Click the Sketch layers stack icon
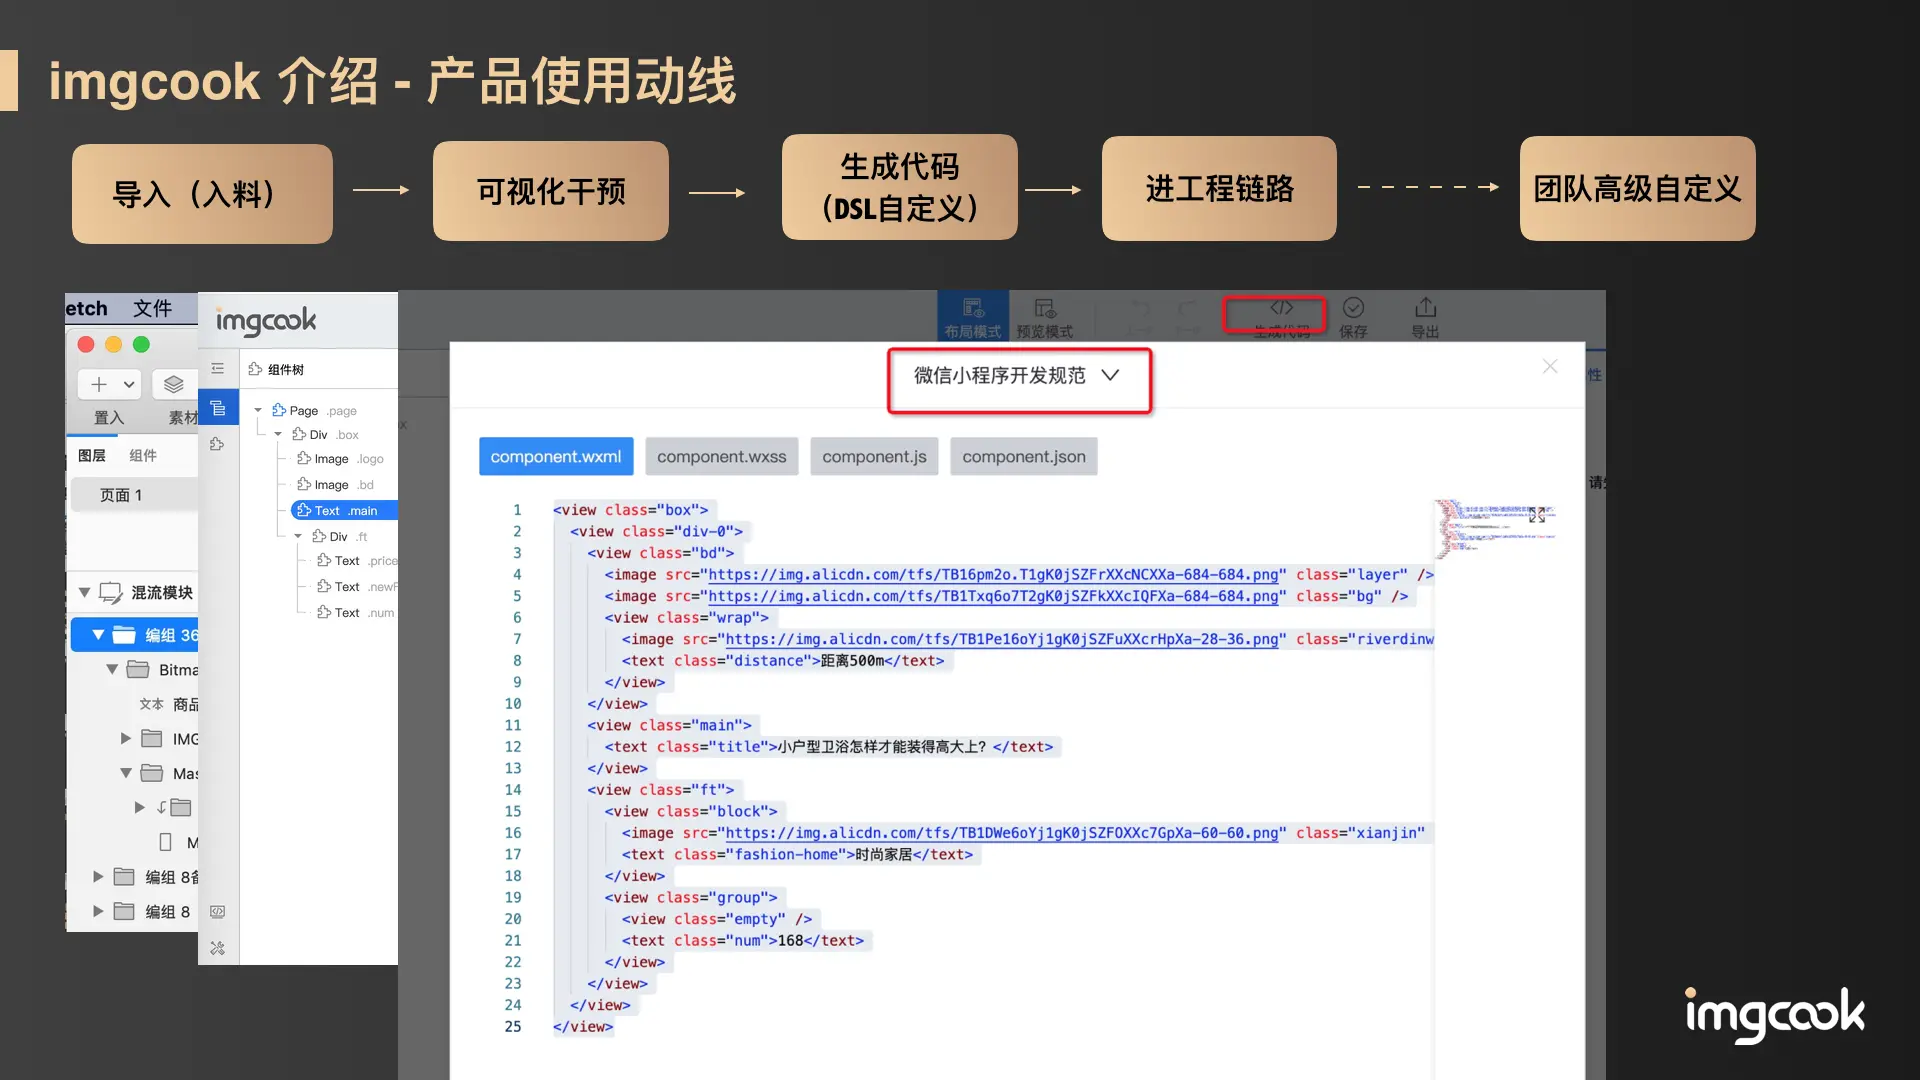The width and height of the screenshot is (1920, 1080). point(174,385)
